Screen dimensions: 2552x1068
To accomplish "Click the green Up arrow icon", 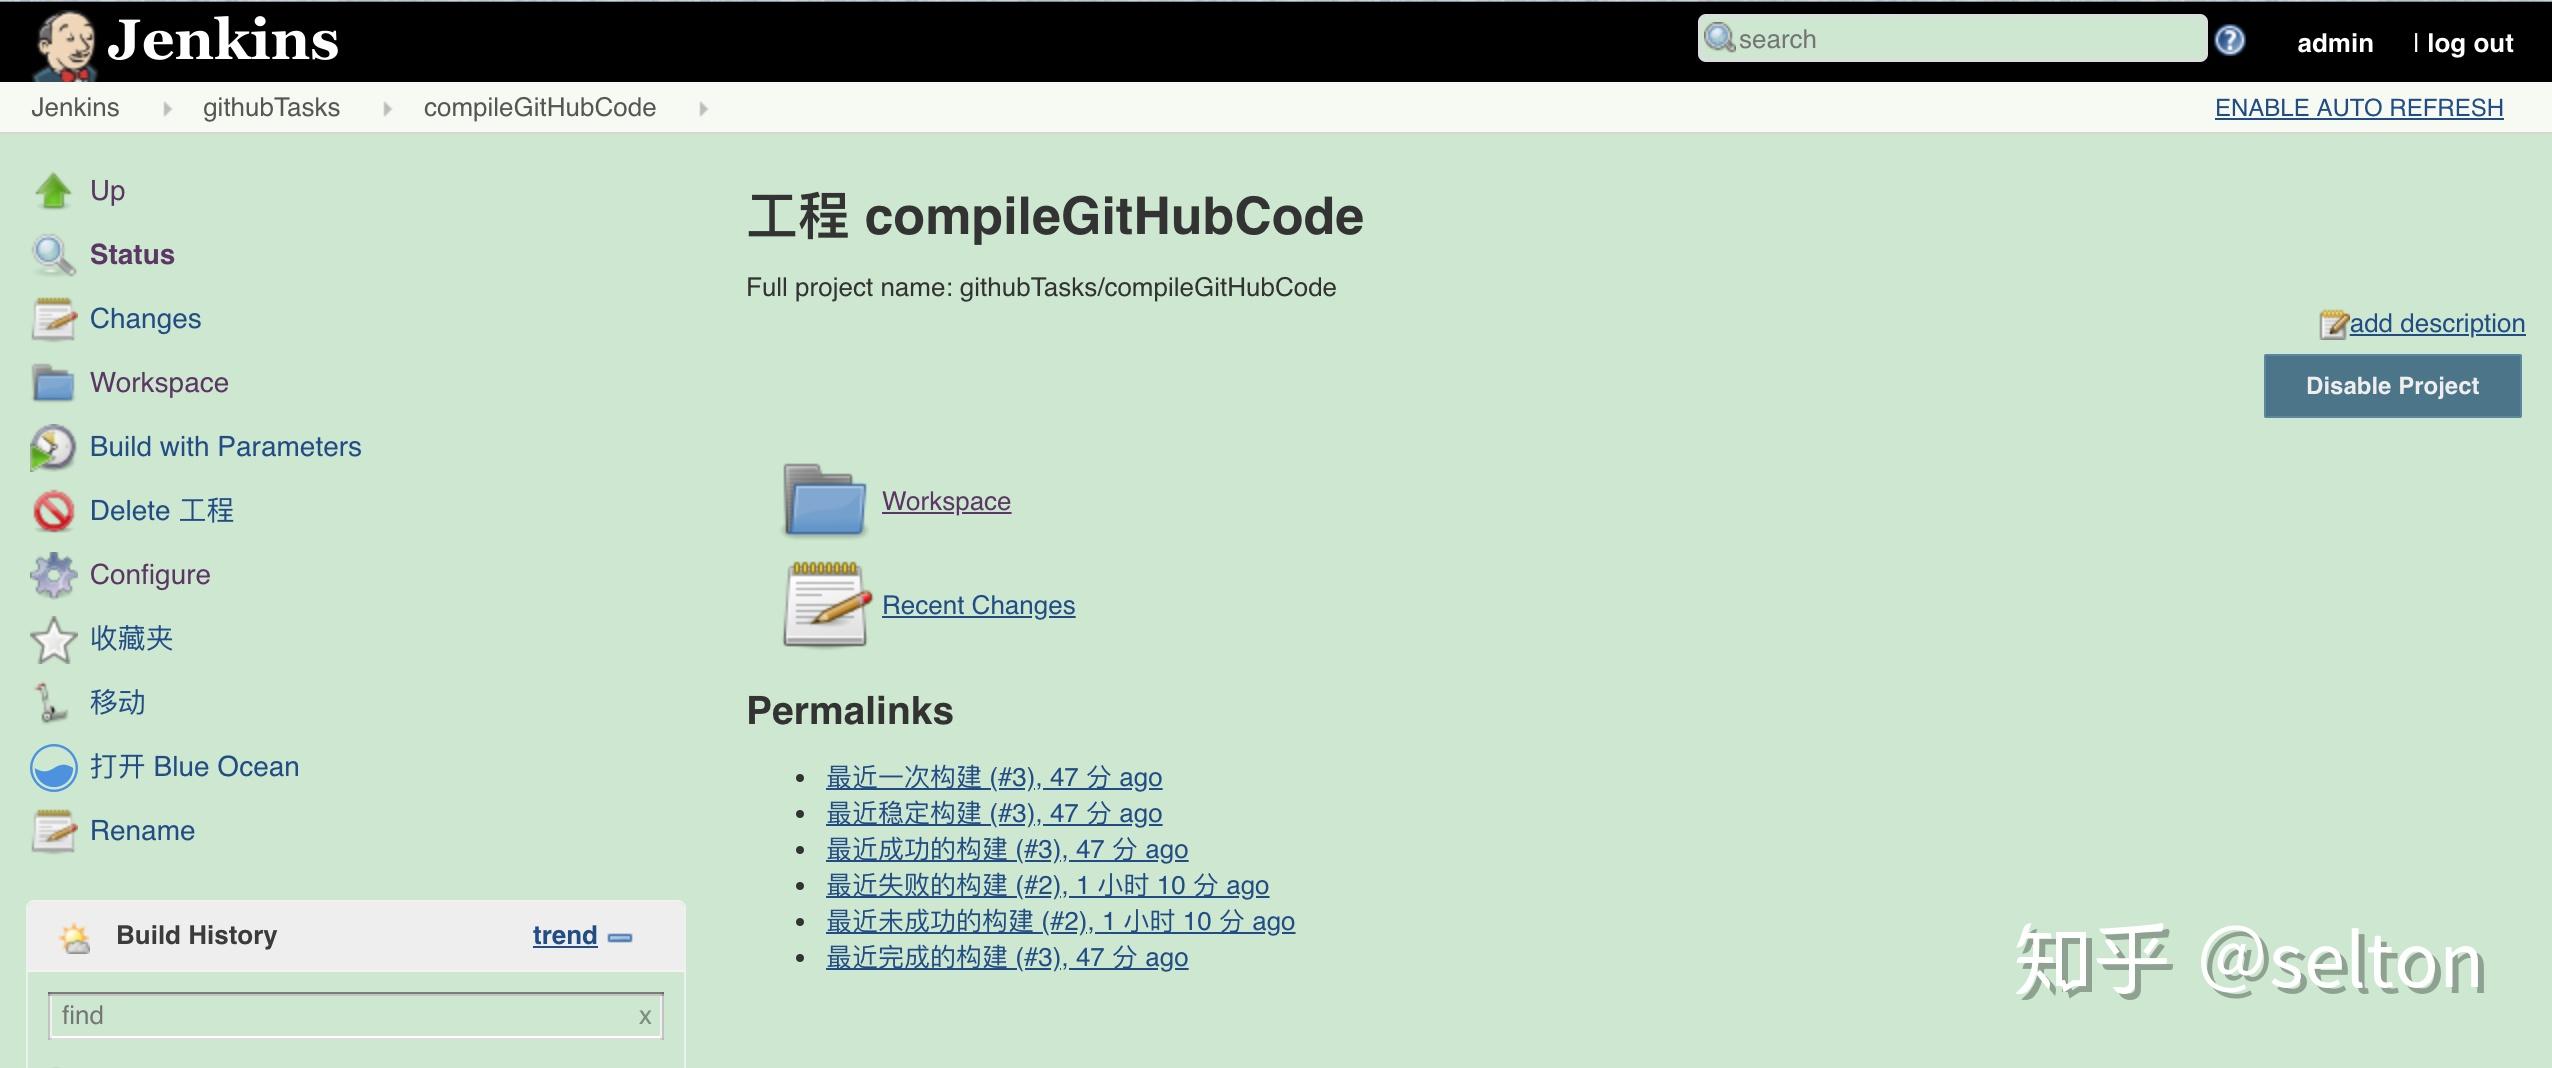I will (53, 191).
